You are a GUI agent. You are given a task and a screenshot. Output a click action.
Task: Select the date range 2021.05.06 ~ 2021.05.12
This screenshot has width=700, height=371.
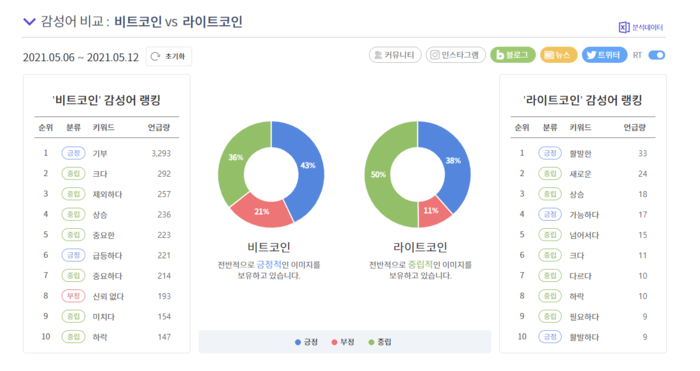[81, 57]
